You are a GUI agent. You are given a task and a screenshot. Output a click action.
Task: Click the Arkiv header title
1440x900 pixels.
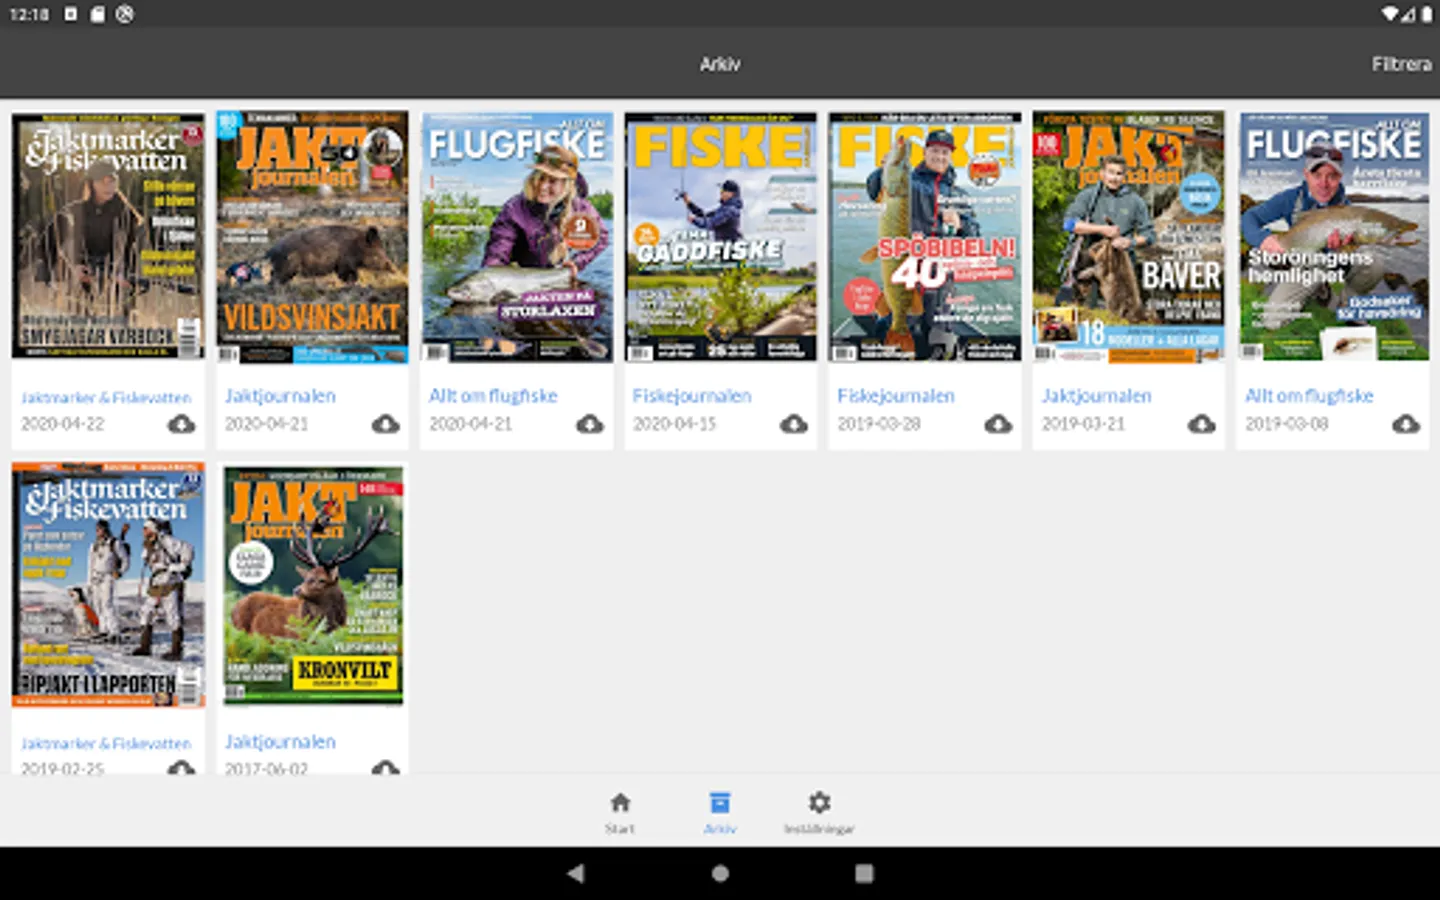720,64
